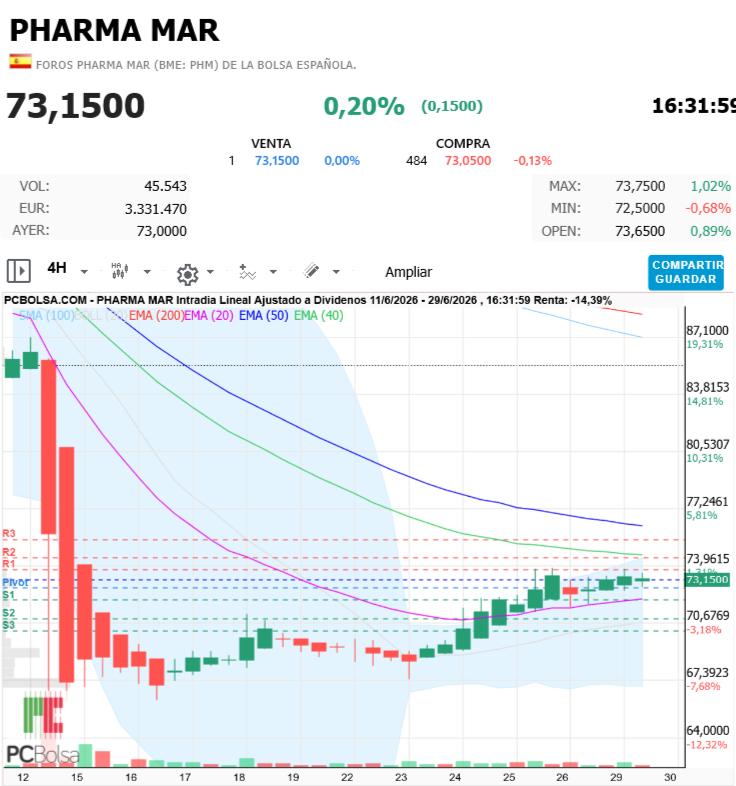736x786 pixels.
Task: Click the AYER value 73,0000
Action: [161, 231]
